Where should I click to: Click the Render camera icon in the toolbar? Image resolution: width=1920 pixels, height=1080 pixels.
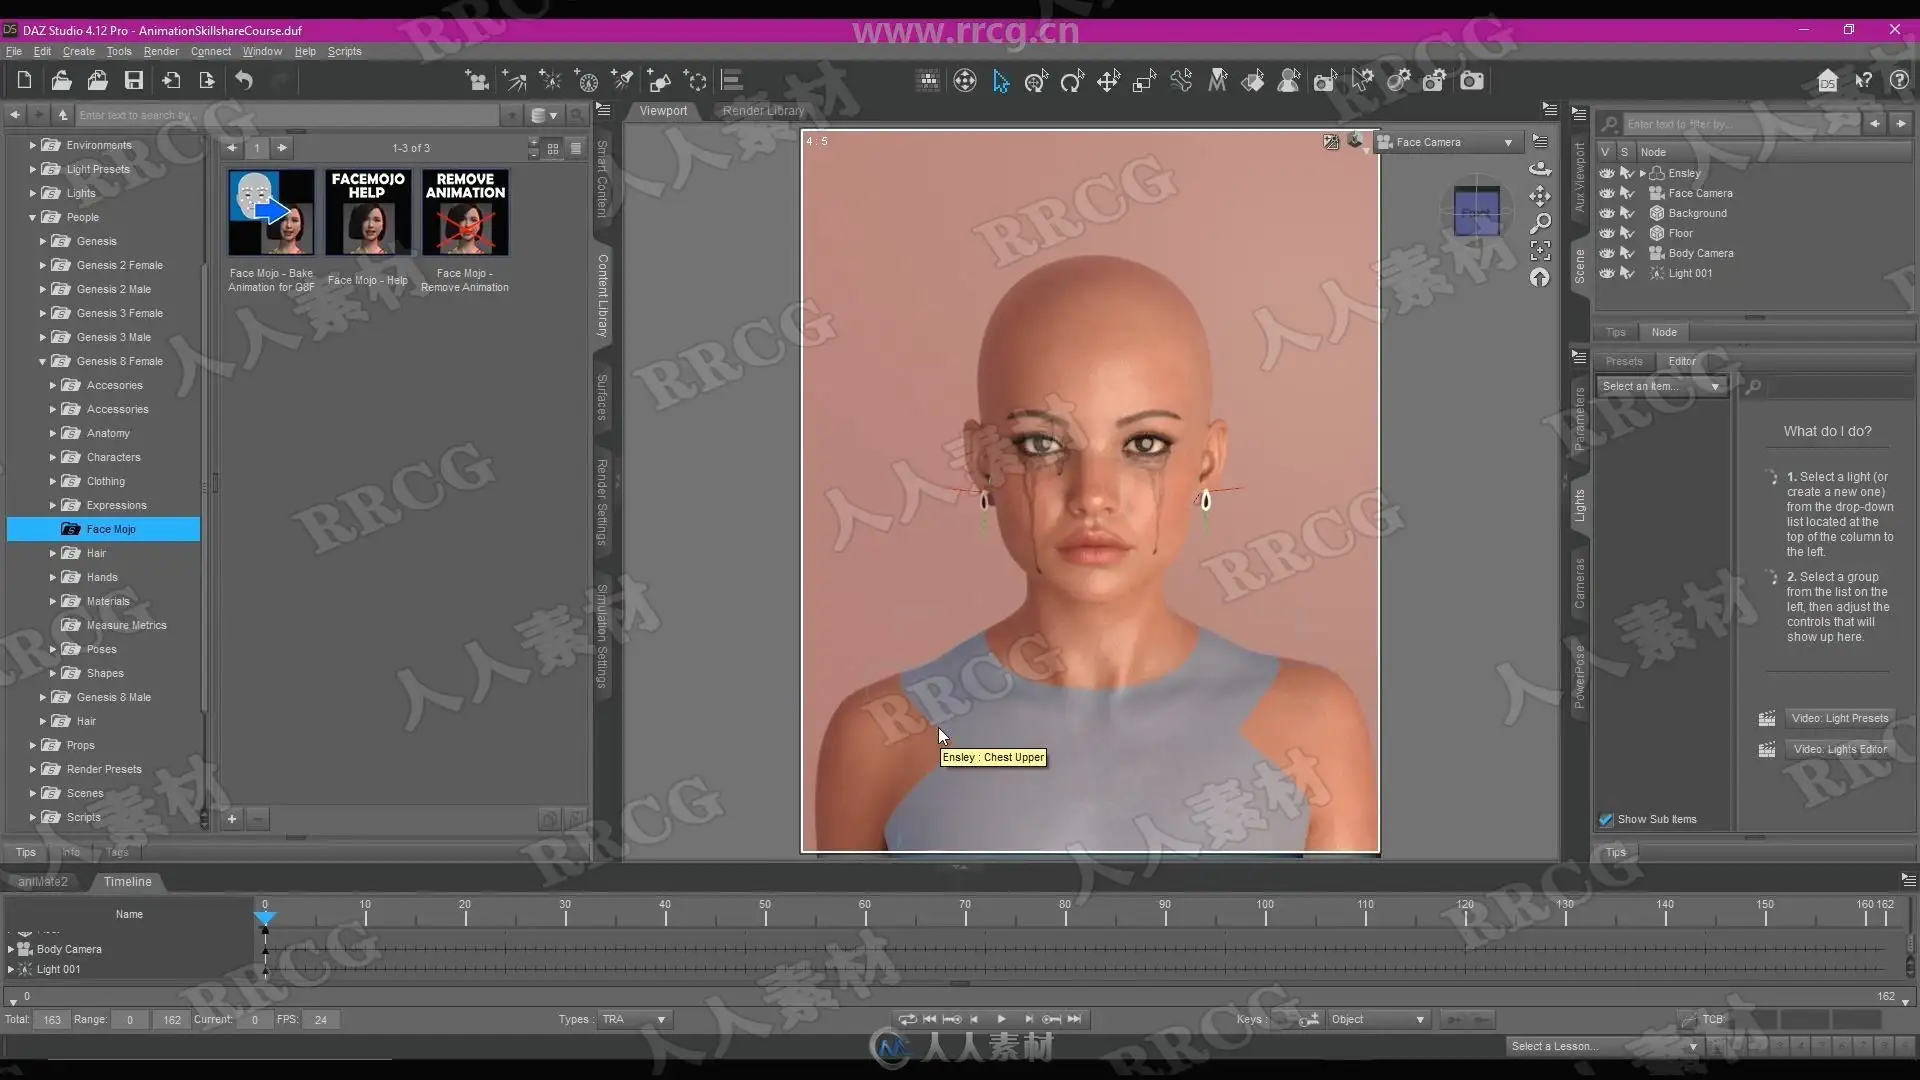[x=1471, y=81]
